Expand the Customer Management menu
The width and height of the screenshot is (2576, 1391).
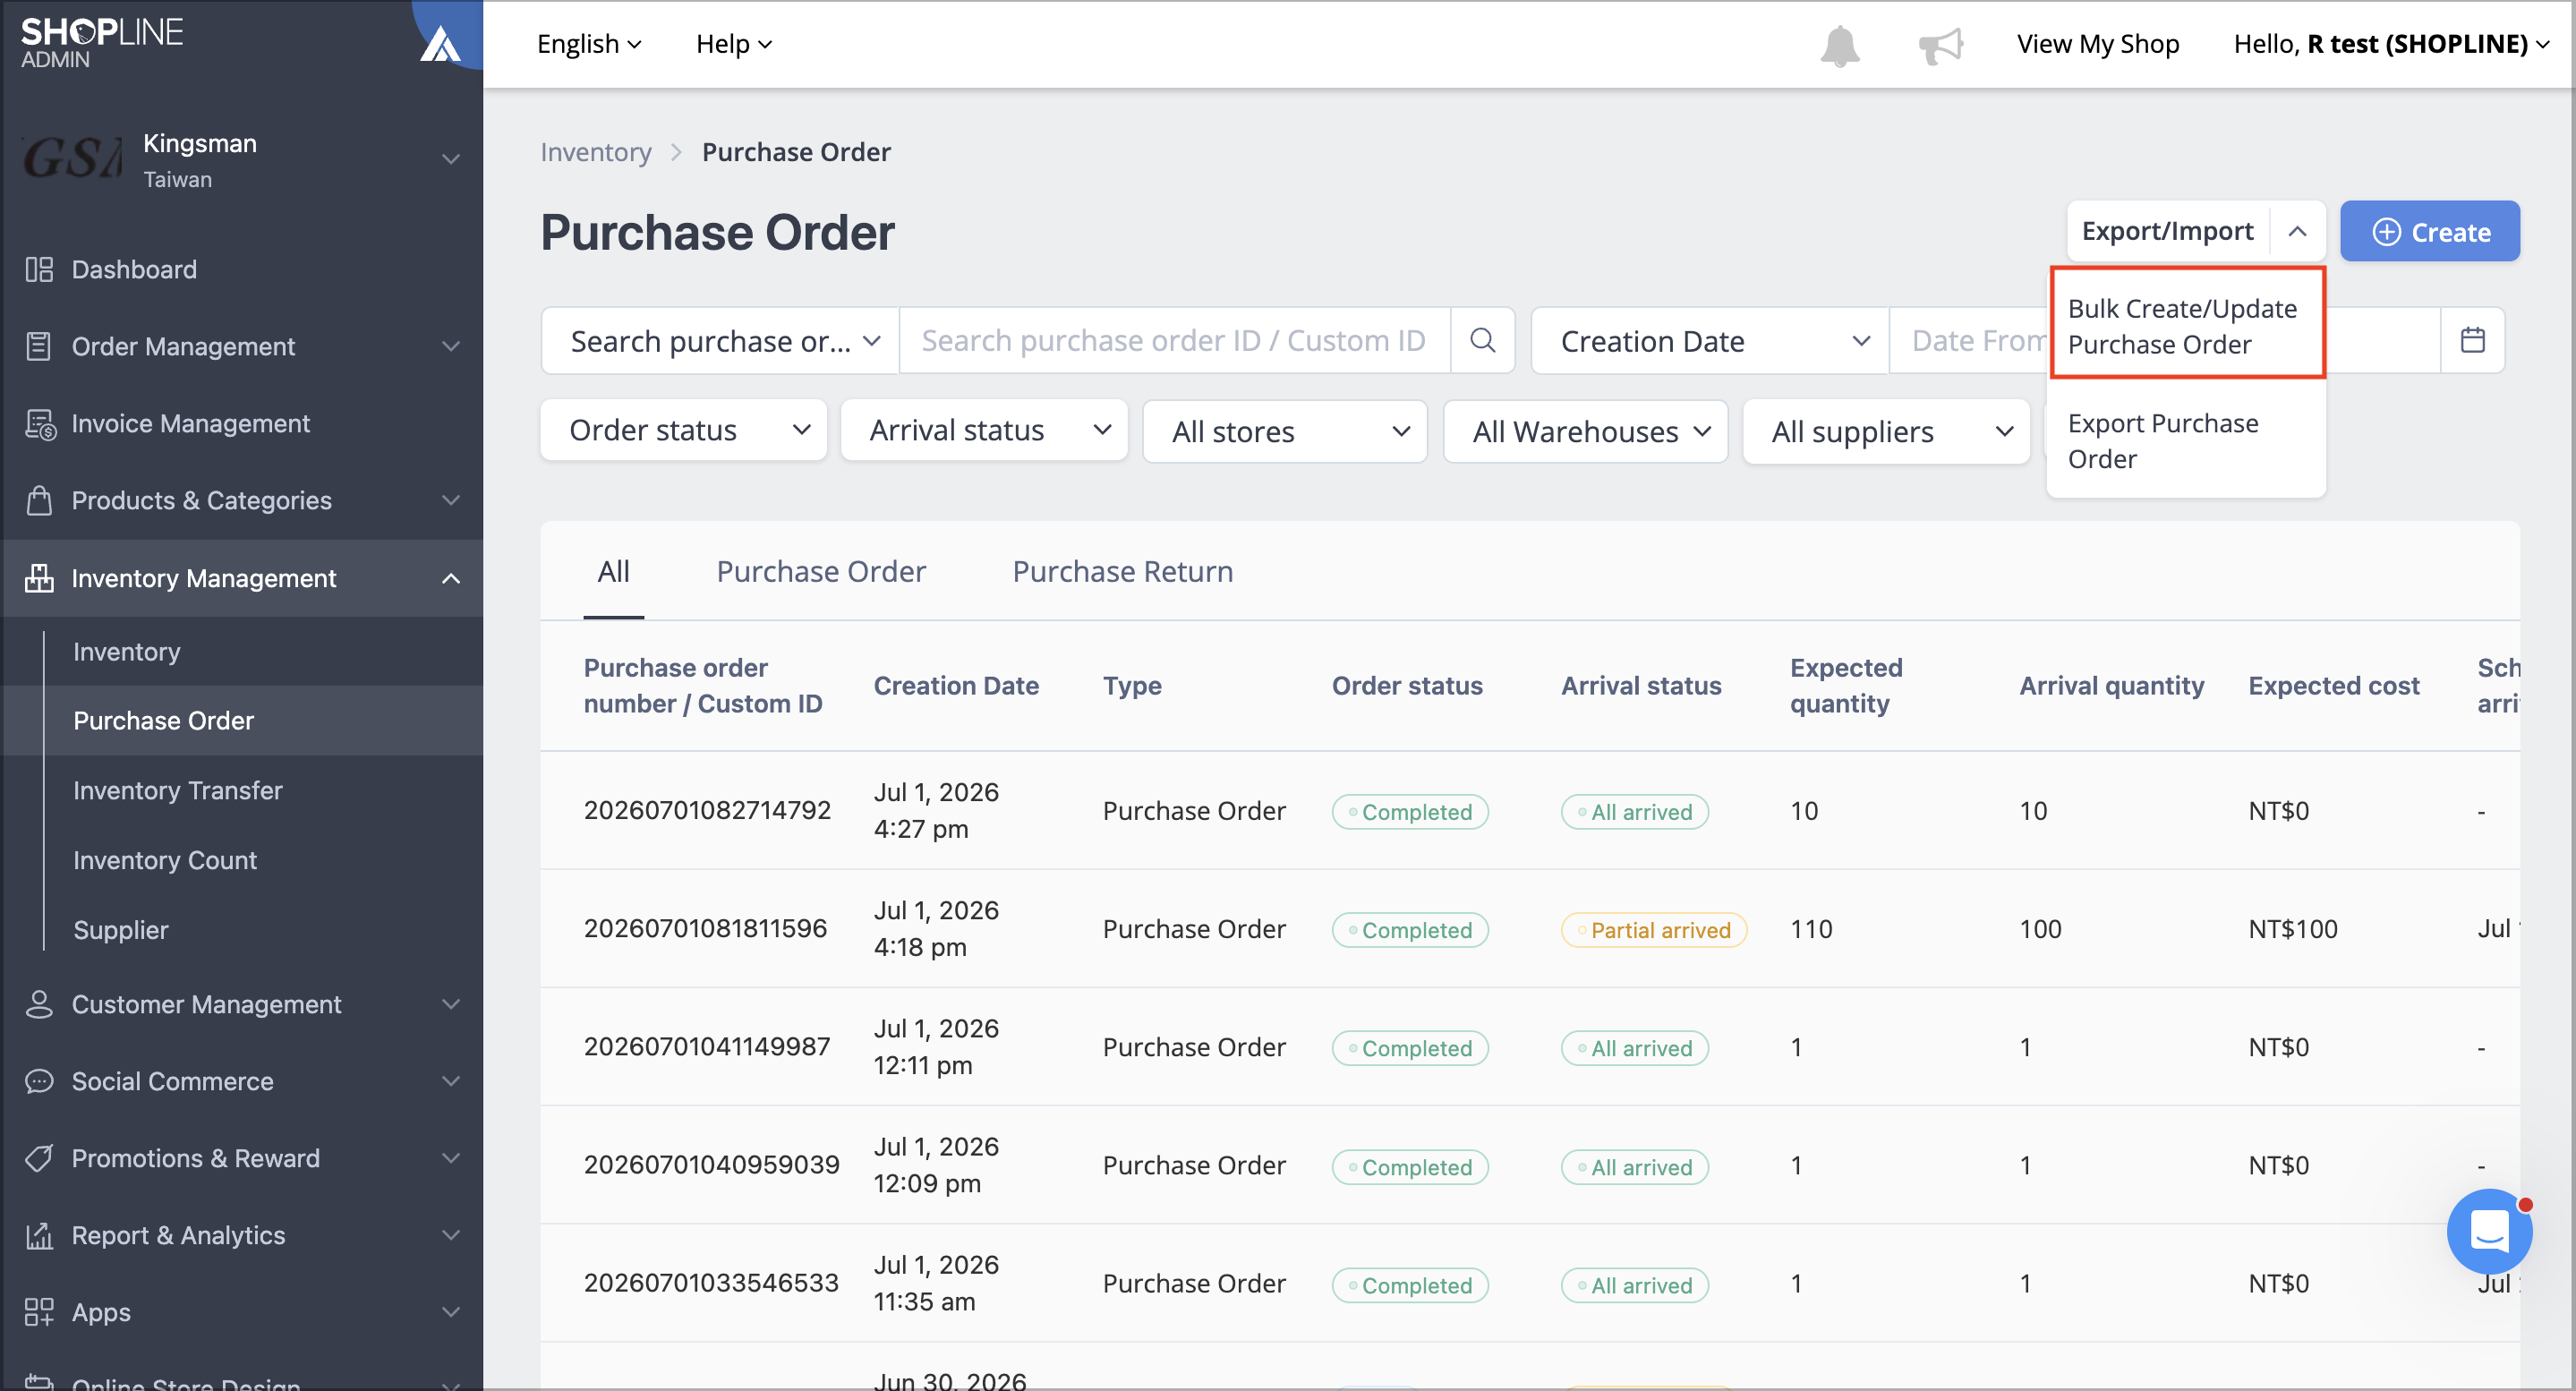coord(451,1004)
